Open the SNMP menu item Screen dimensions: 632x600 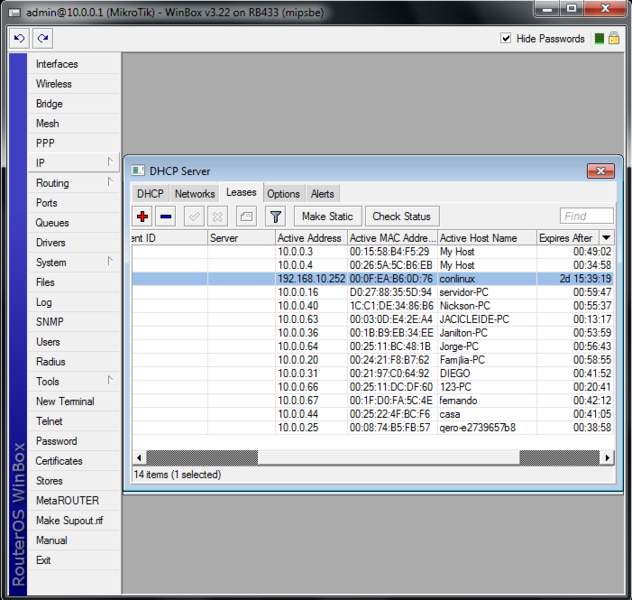(74, 322)
